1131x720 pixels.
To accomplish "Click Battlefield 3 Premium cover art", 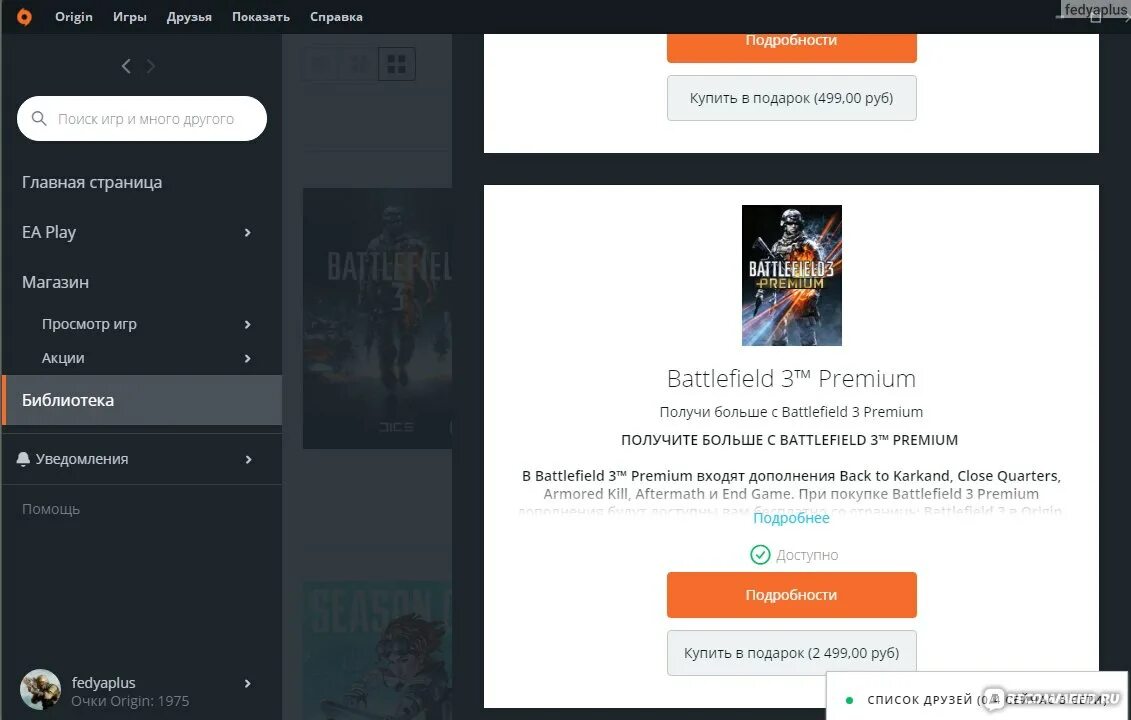I will pyautogui.click(x=791, y=275).
